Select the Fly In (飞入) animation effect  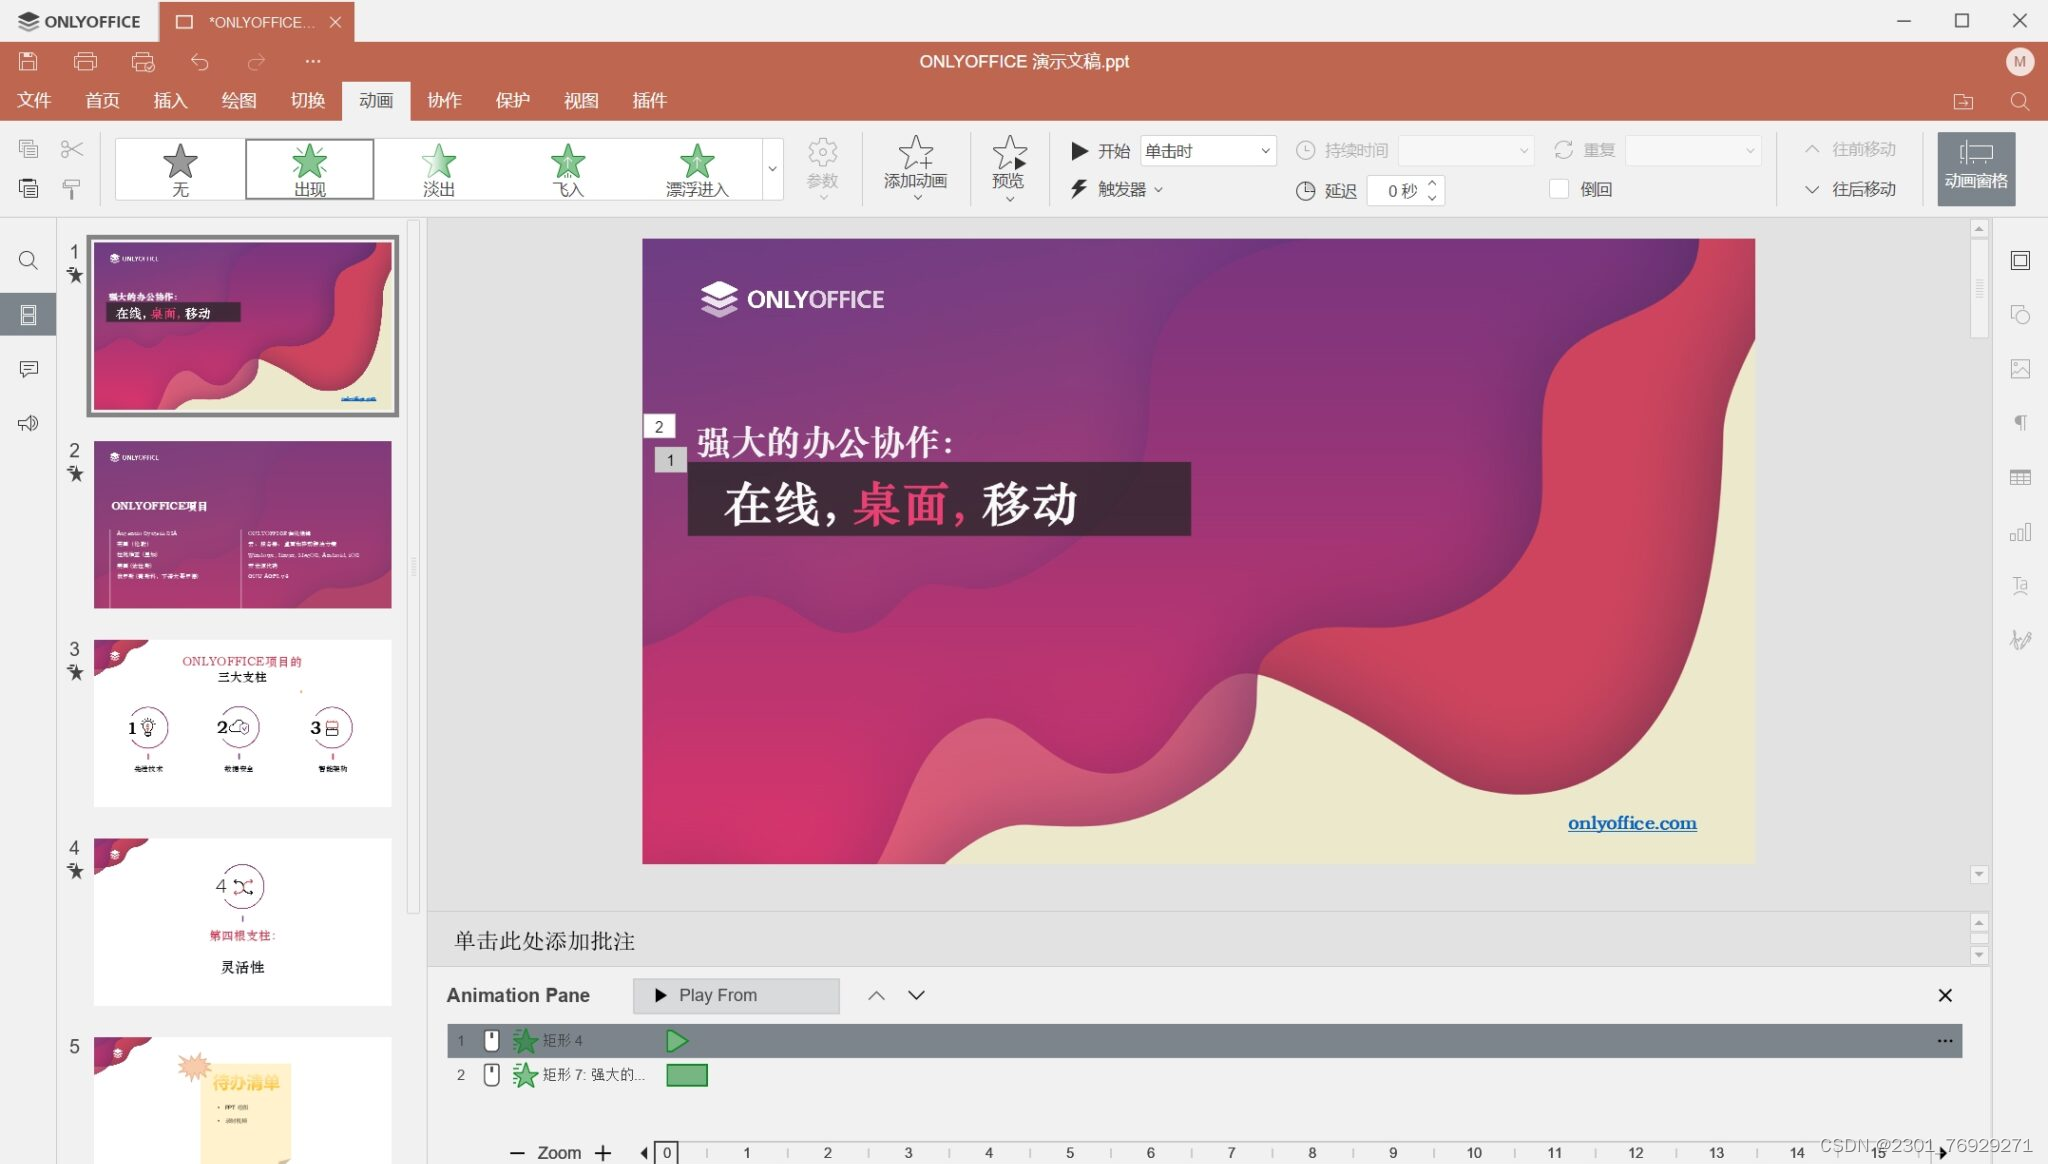[567, 169]
